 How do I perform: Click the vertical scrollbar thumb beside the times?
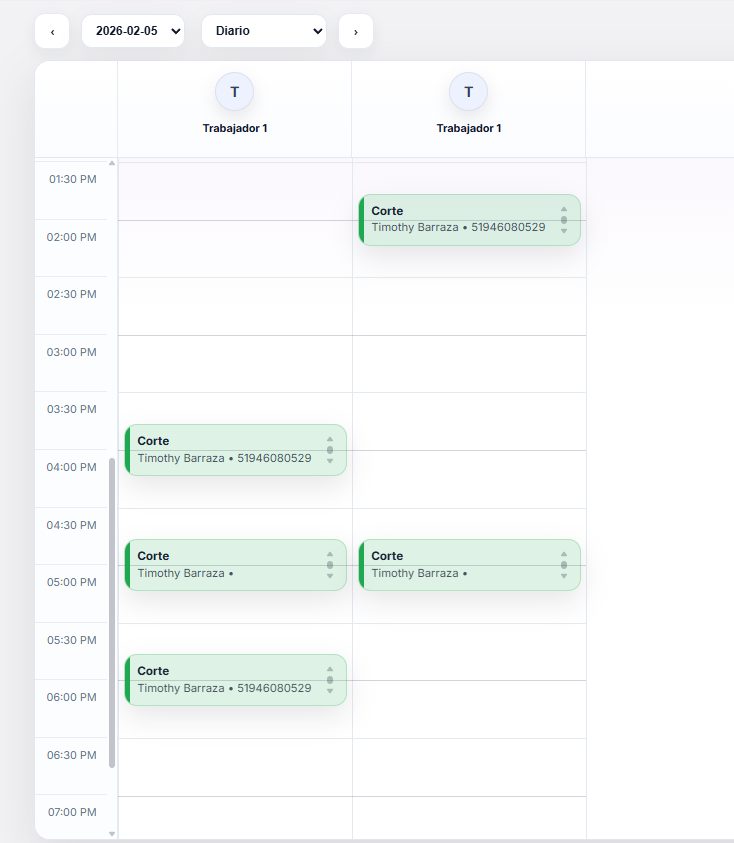[x=112, y=612]
